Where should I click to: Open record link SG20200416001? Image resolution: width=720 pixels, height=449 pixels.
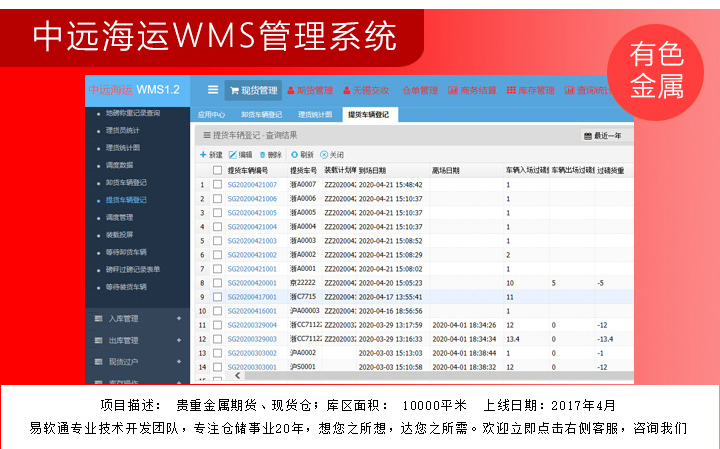[252, 311]
